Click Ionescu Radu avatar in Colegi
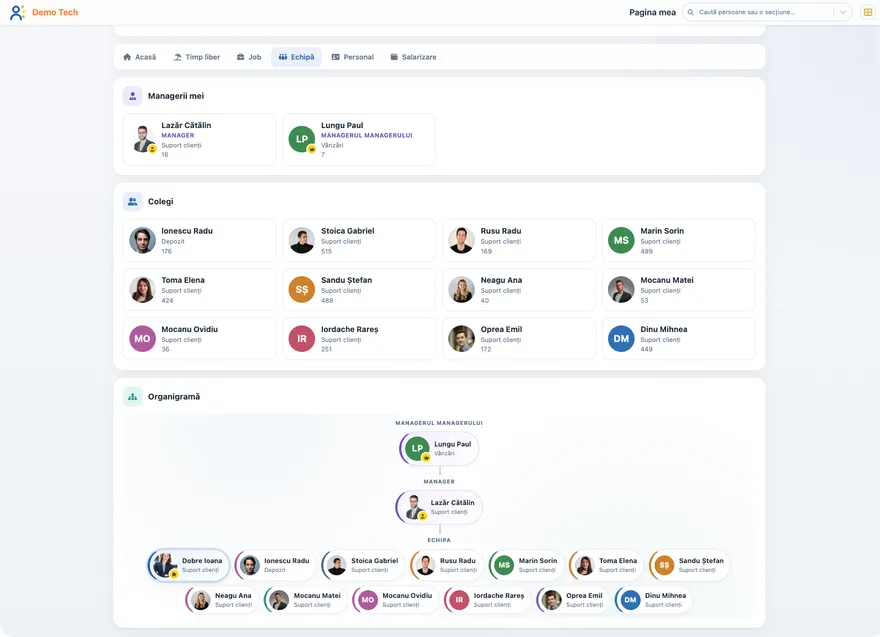The width and height of the screenshot is (880, 637). coord(143,240)
